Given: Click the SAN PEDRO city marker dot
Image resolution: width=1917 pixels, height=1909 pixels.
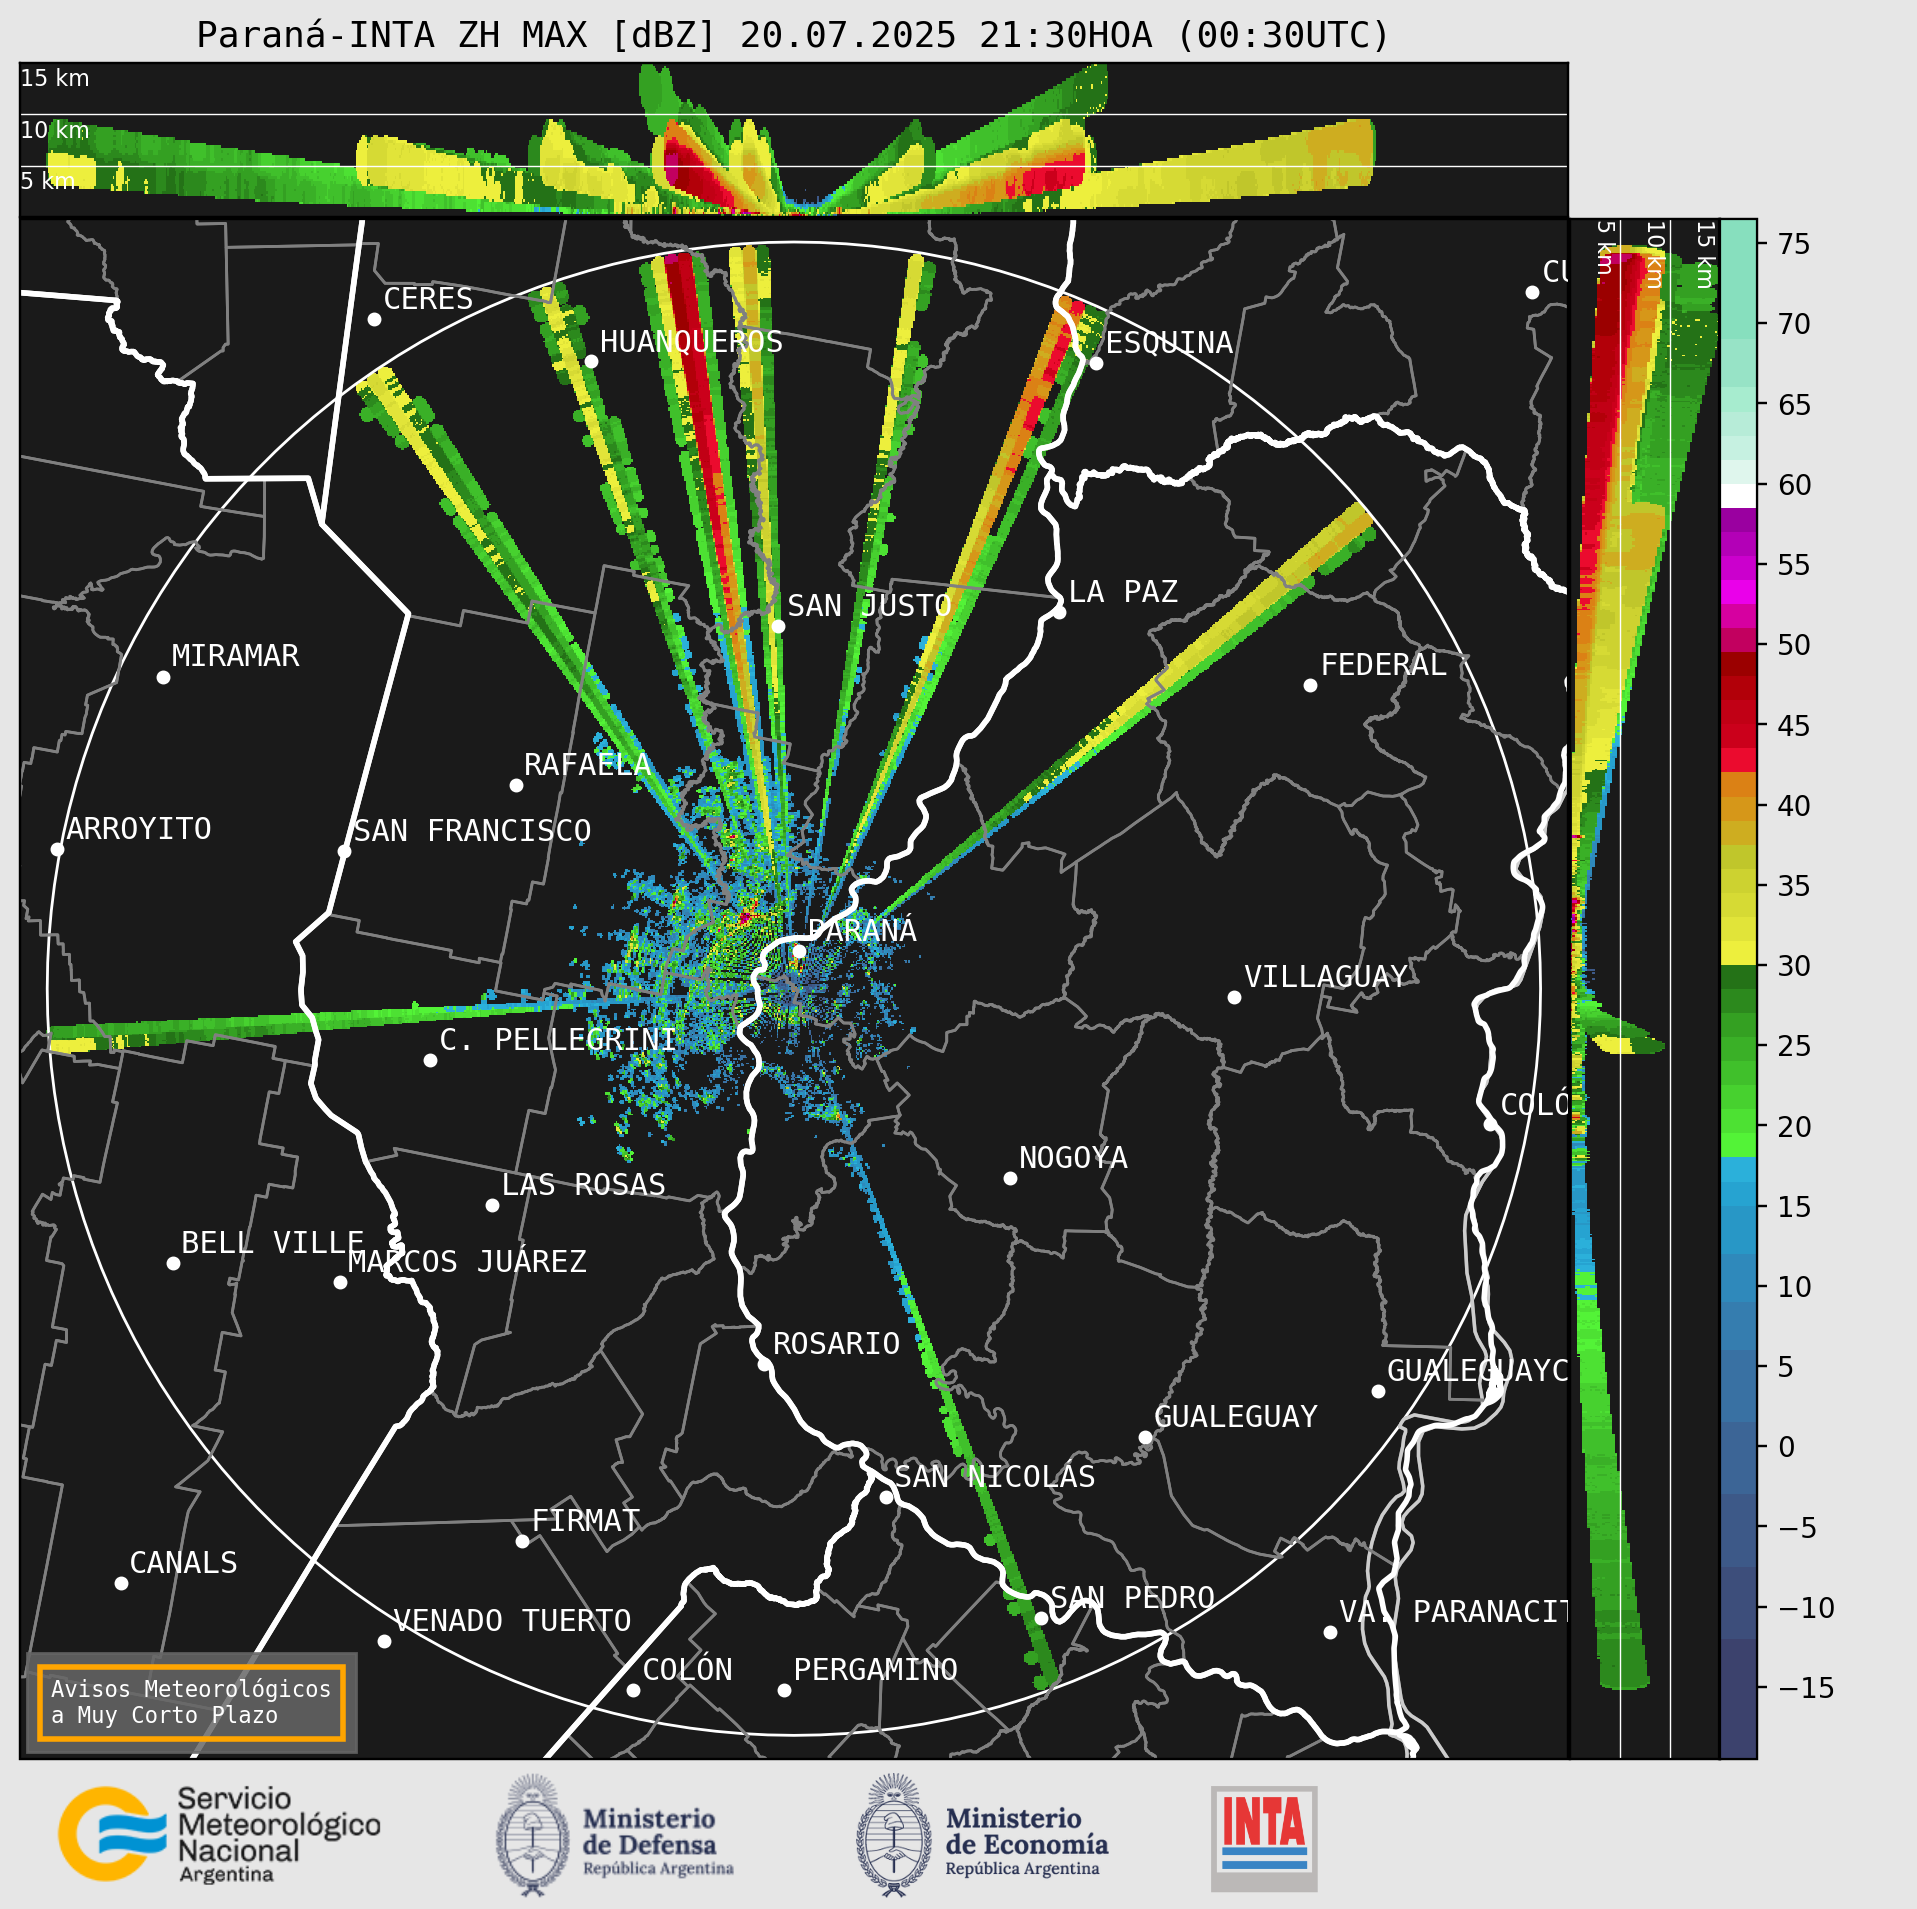Looking at the screenshot, I should pos(1041,1618).
